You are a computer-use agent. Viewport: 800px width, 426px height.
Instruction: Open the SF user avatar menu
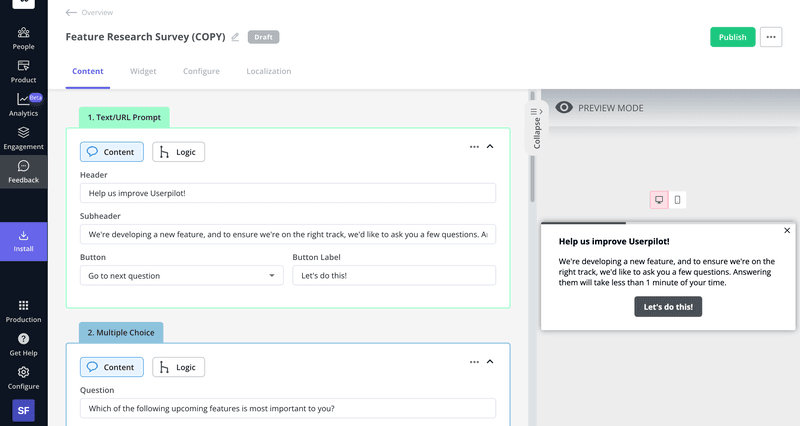coord(23,410)
